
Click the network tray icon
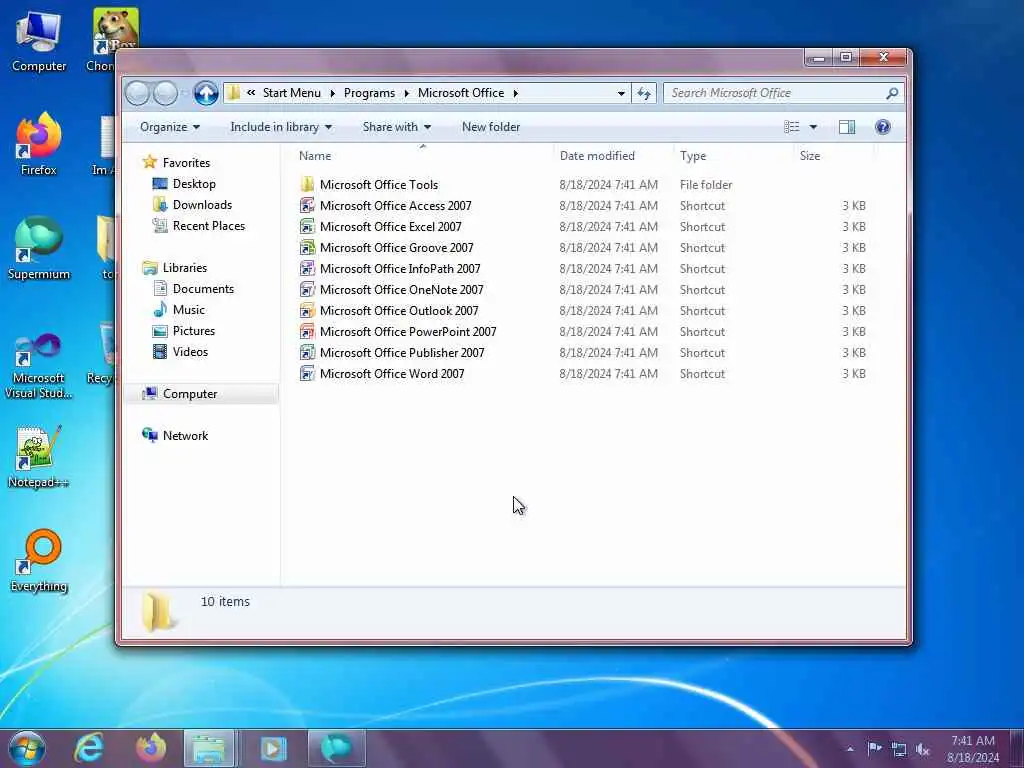point(899,750)
